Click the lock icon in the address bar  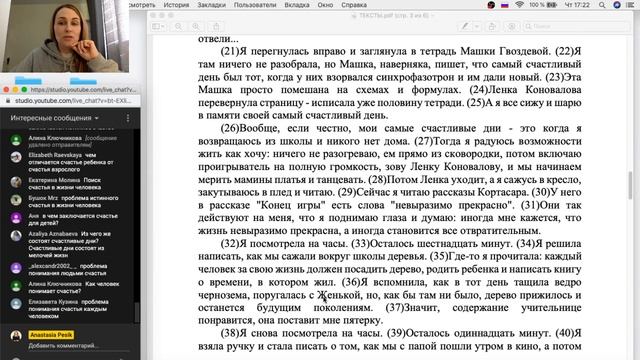pyautogui.click(x=8, y=100)
